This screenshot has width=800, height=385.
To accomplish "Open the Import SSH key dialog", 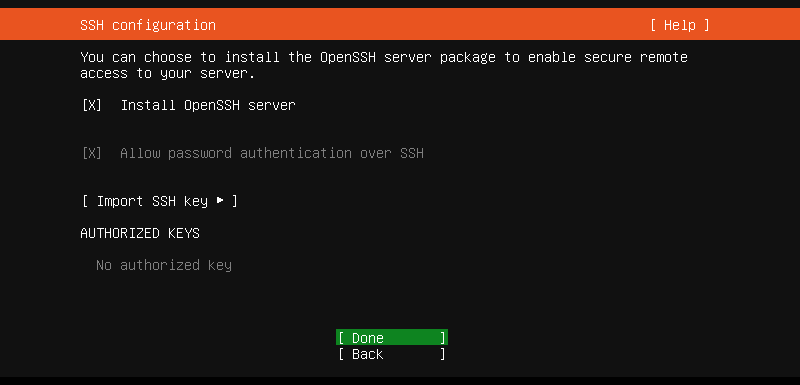I will [159, 201].
